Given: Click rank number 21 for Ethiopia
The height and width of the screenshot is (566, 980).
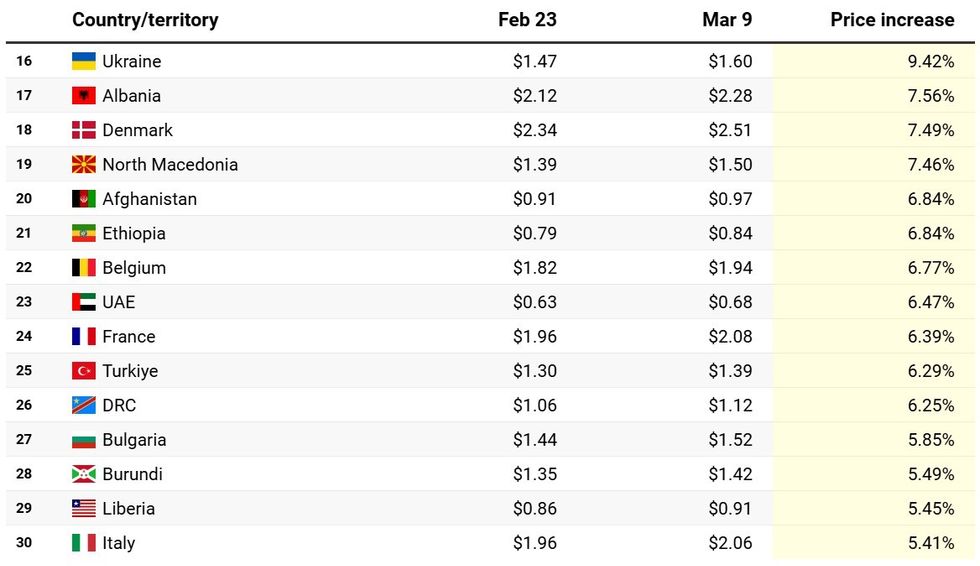Looking at the screenshot, I should (x=24, y=233).
